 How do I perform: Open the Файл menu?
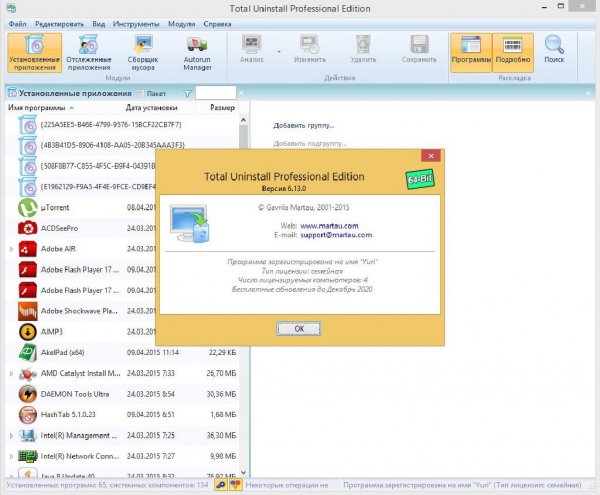click(x=18, y=24)
